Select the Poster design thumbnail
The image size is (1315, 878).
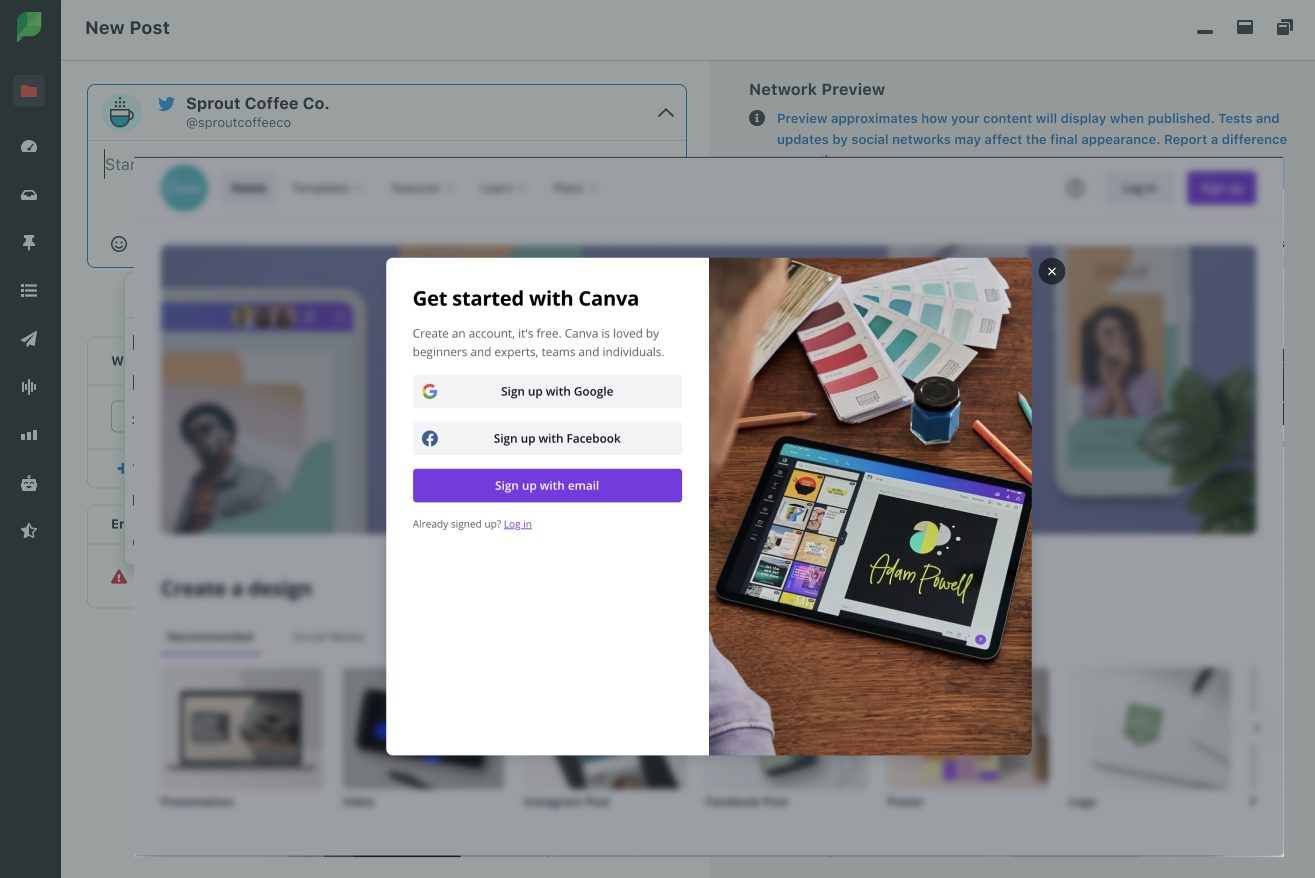(967, 728)
